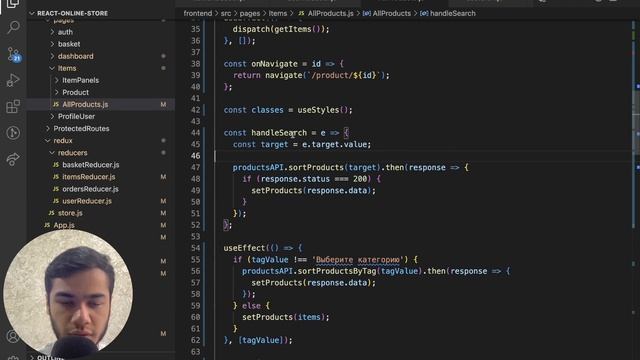Click 'useEffect' on line 54
The image size is (640, 360).
coord(244,248)
